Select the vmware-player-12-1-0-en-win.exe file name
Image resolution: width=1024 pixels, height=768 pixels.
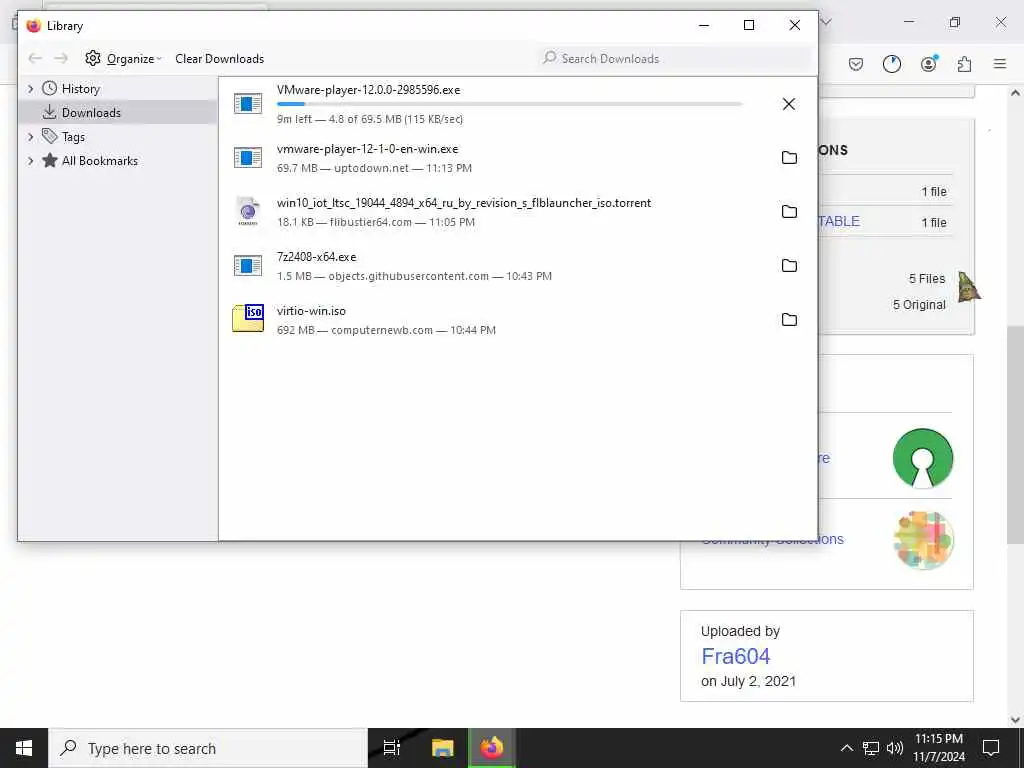point(368,149)
